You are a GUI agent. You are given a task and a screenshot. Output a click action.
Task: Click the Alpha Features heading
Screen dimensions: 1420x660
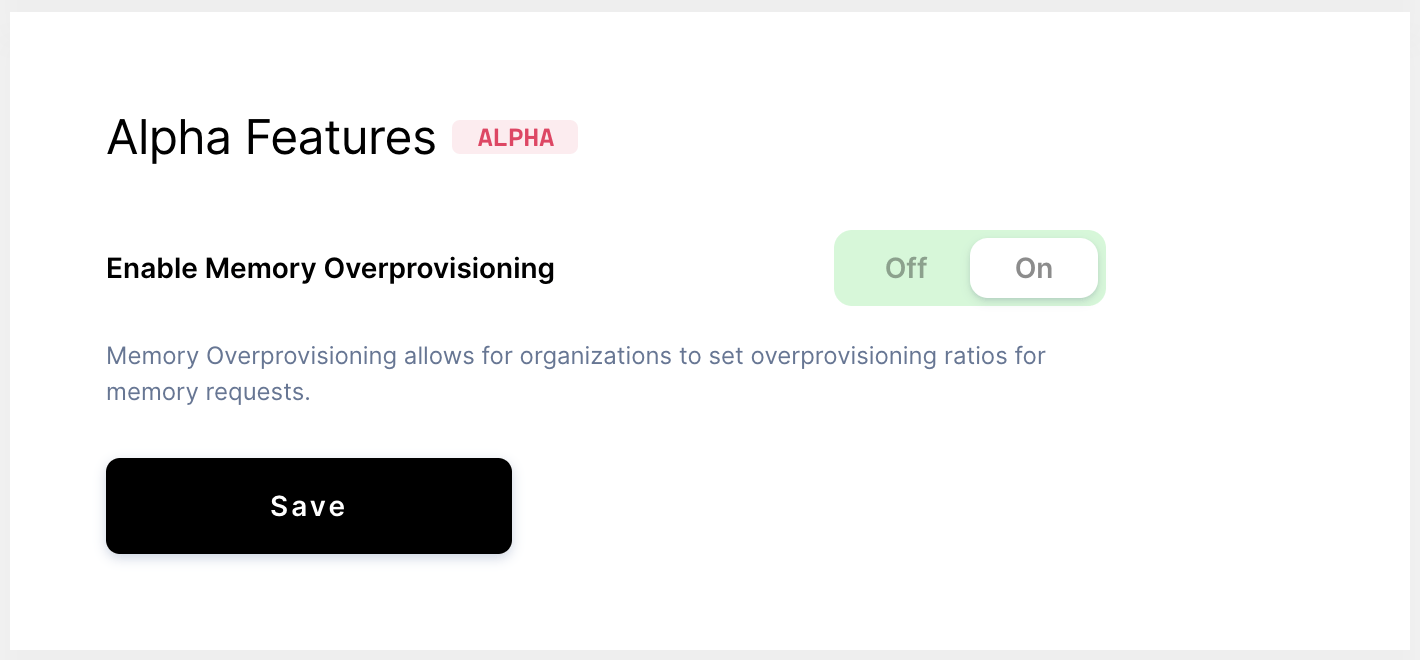point(271,137)
